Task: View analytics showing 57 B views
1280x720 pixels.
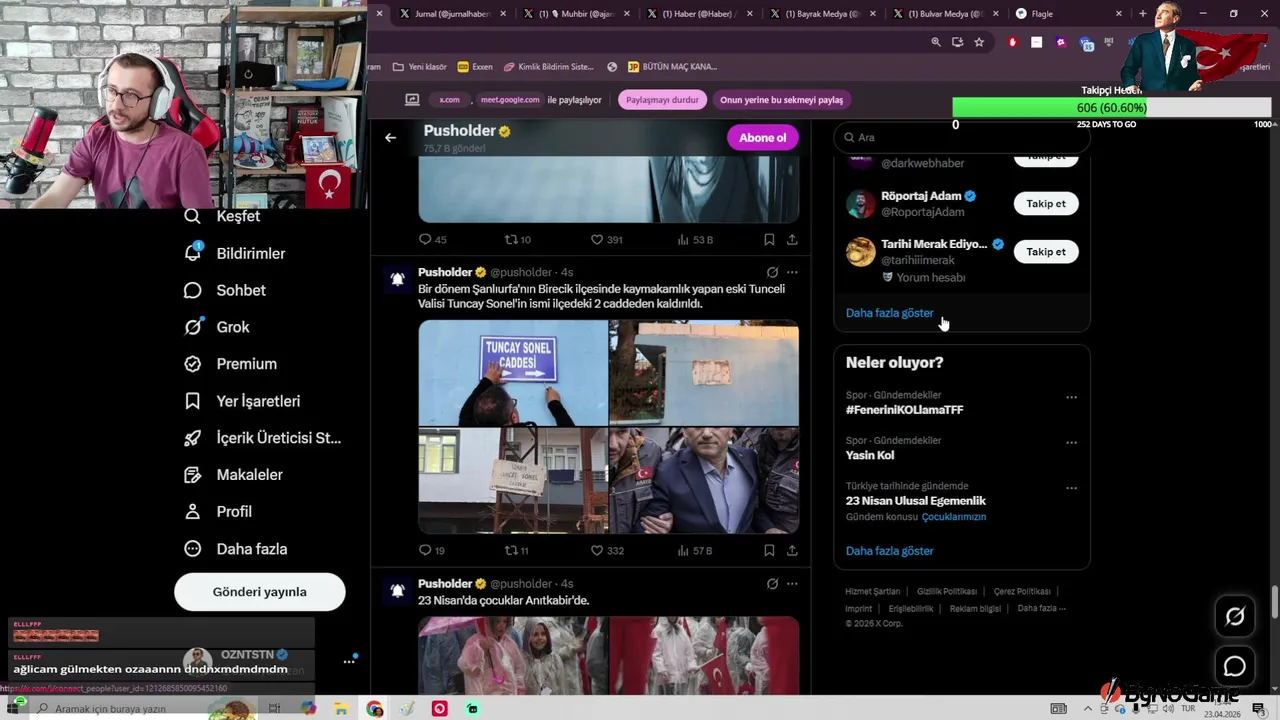Action: [x=695, y=550]
